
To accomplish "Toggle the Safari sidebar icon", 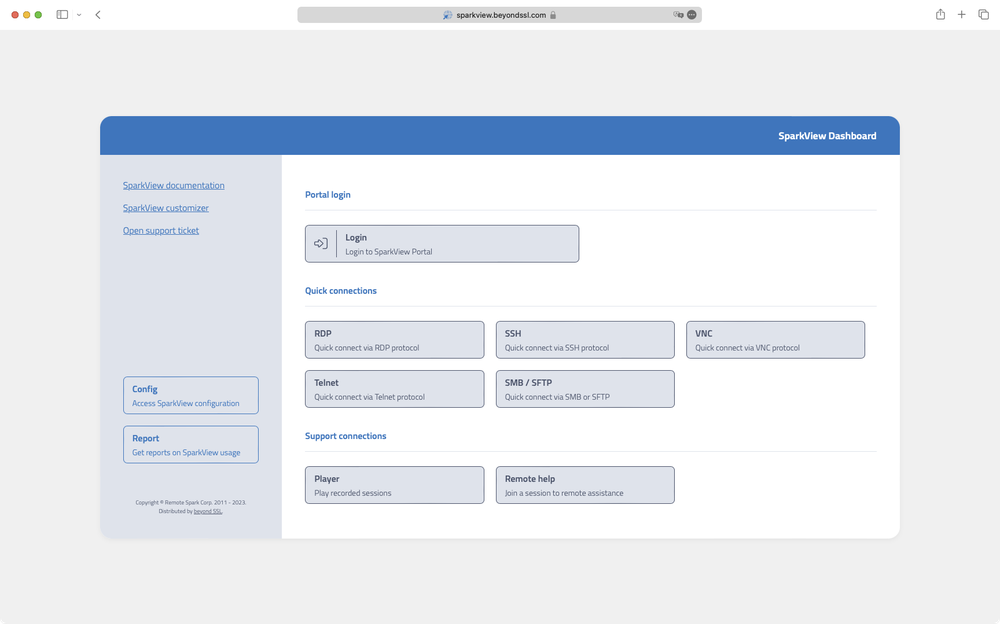I will coord(62,15).
